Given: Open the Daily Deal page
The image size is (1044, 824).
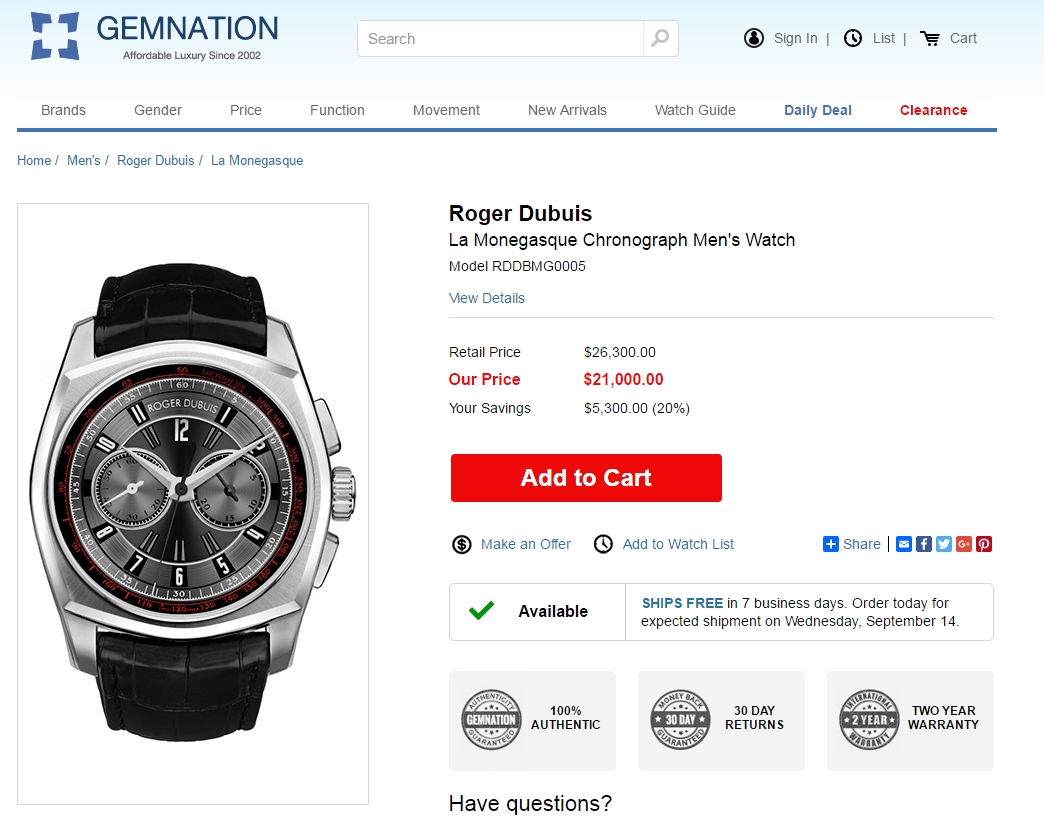Looking at the screenshot, I should [817, 110].
